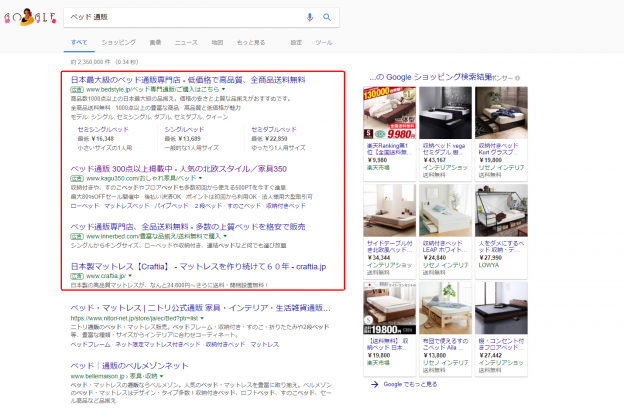Select the すべて tab
Screen dimensions: 624x411
click(x=79, y=42)
